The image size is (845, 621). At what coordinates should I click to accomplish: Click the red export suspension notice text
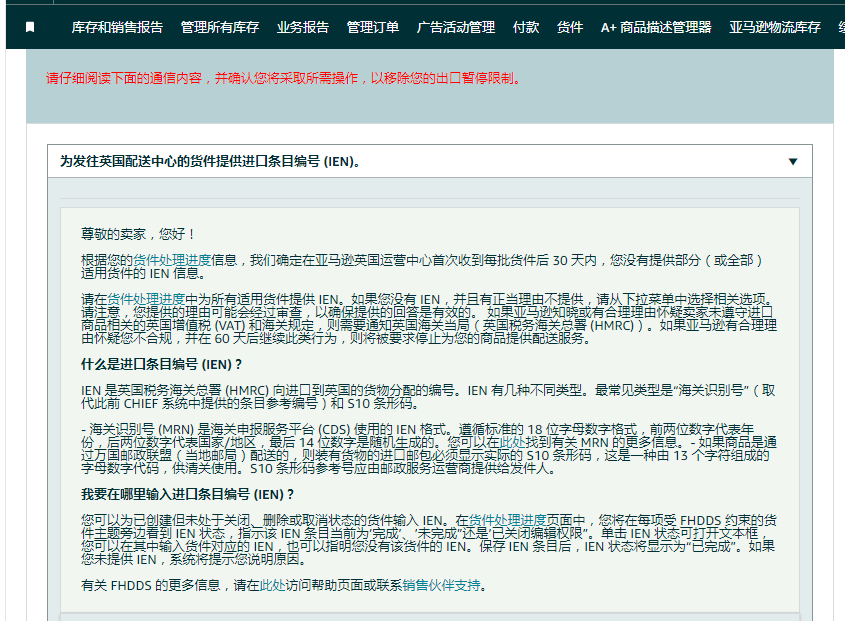coord(283,78)
